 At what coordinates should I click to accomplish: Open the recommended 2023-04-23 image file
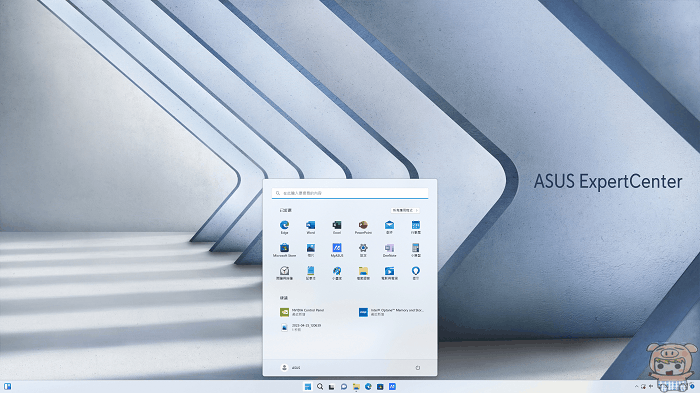coord(300,327)
